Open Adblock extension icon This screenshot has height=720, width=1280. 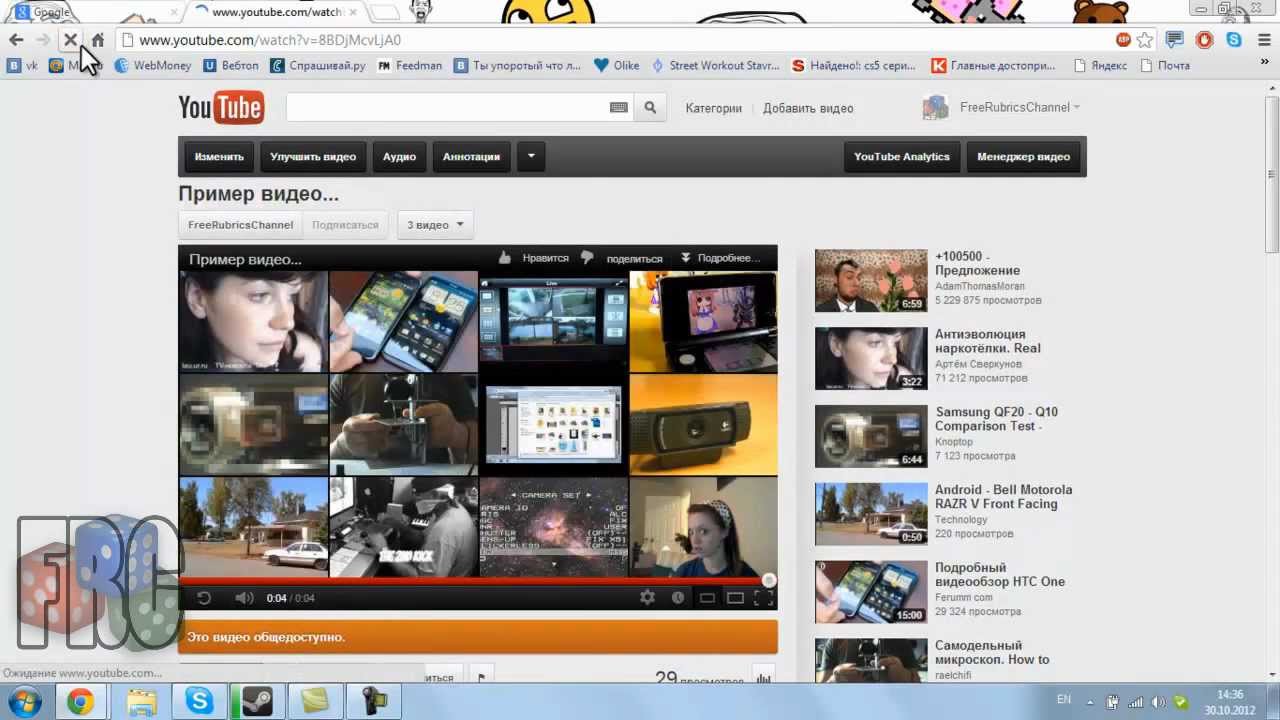tap(1124, 40)
